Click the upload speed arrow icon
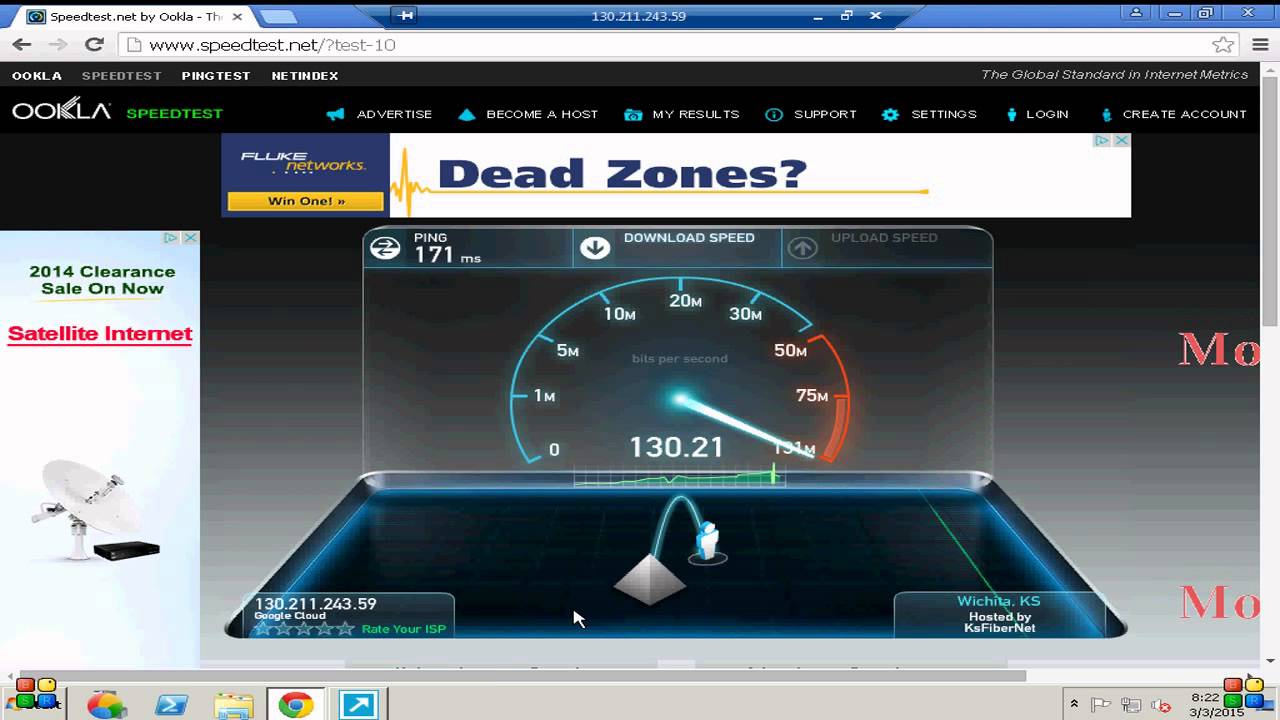 (802, 248)
